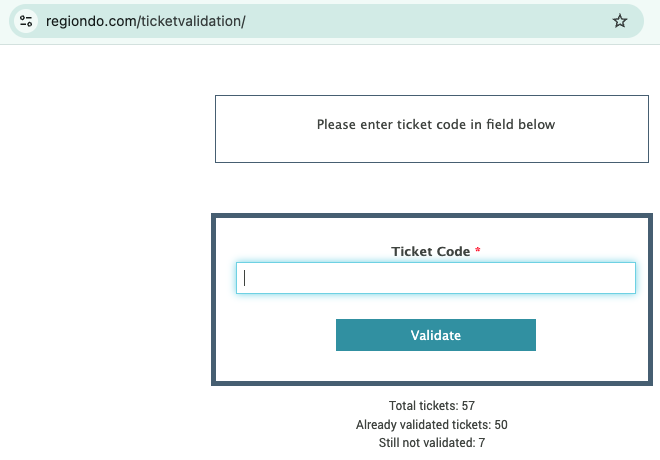The height and width of the screenshot is (460, 660).
Task: Focus the Ticket Code input field
Action: point(436,278)
